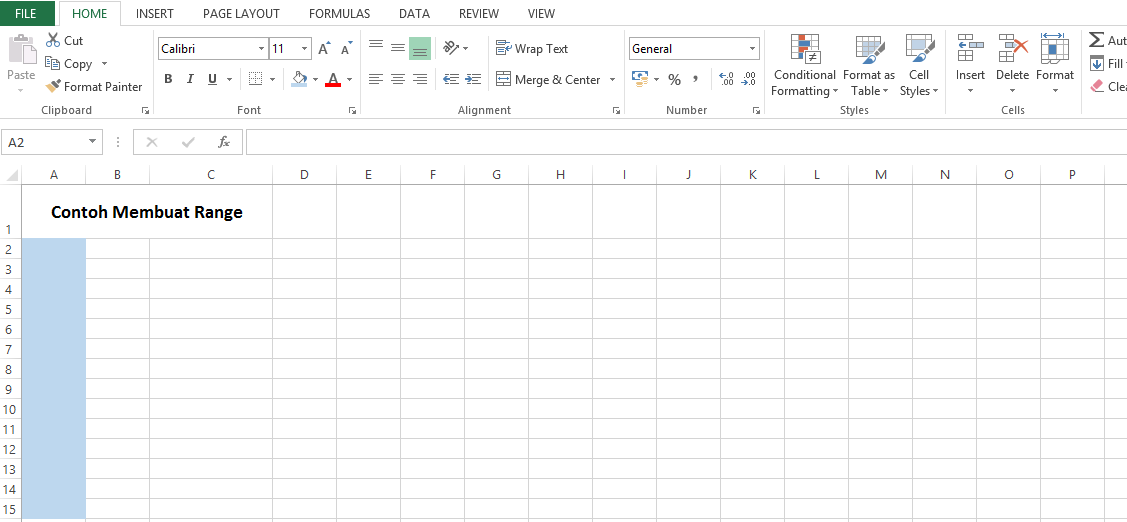The image size is (1127, 522).
Task: Activate the Format Painter brush
Action: (x=52, y=86)
